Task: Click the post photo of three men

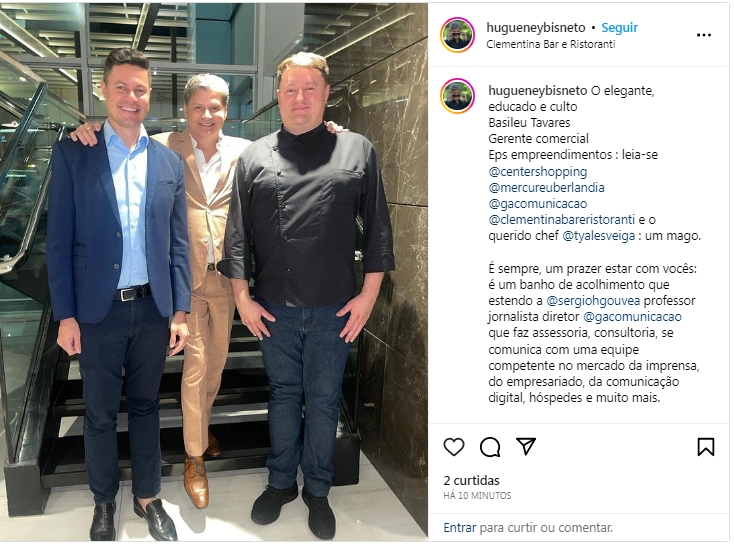Action: 216,273
